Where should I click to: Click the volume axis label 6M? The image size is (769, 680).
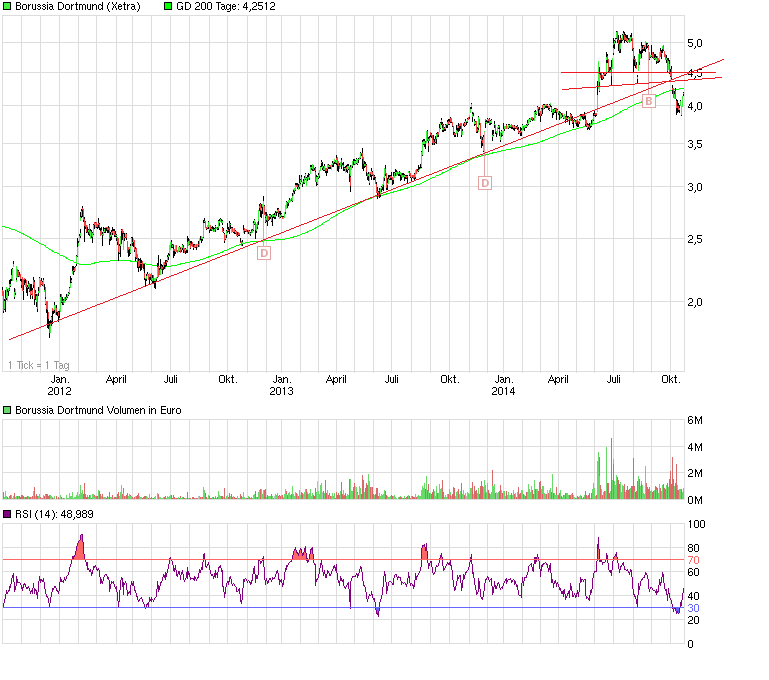(x=695, y=420)
